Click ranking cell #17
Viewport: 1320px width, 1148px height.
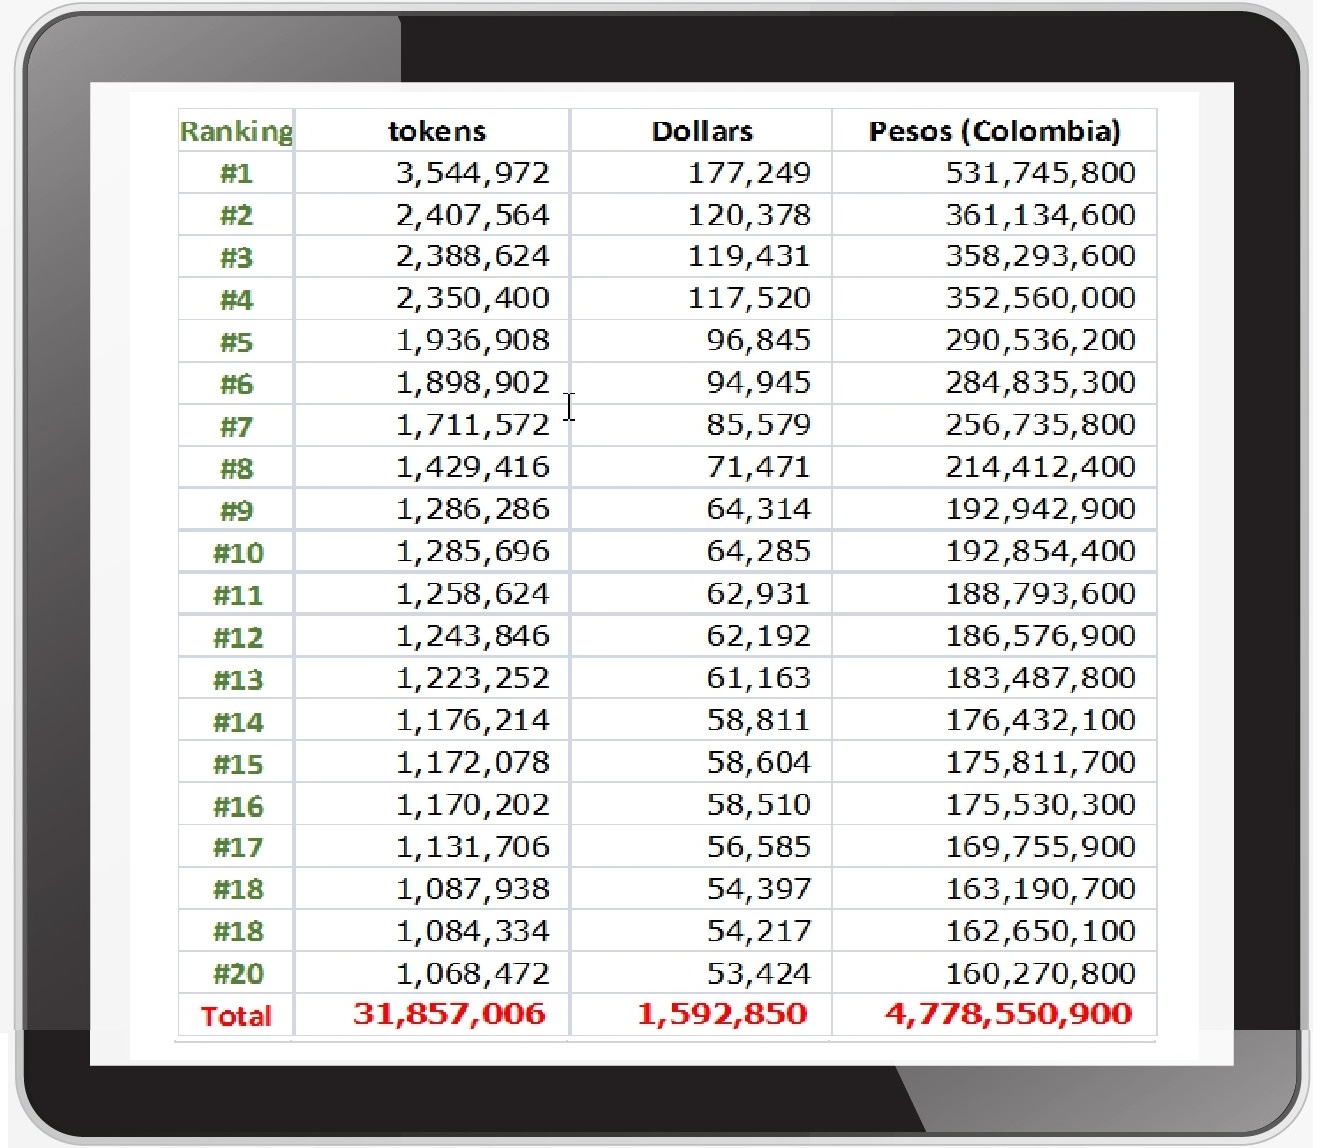[238, 847]
